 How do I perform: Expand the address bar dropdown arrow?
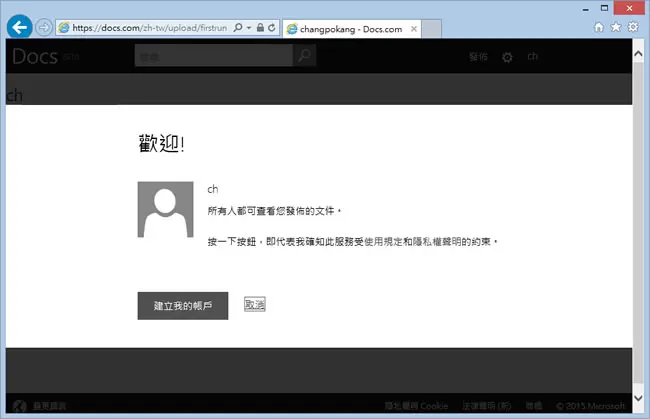(x=249, y=28)
